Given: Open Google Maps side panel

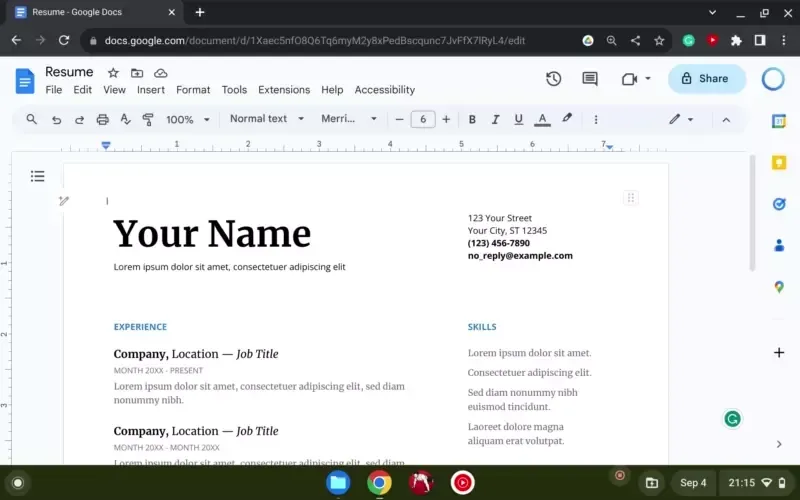Looking at the screenshot, I should (779, 287).
